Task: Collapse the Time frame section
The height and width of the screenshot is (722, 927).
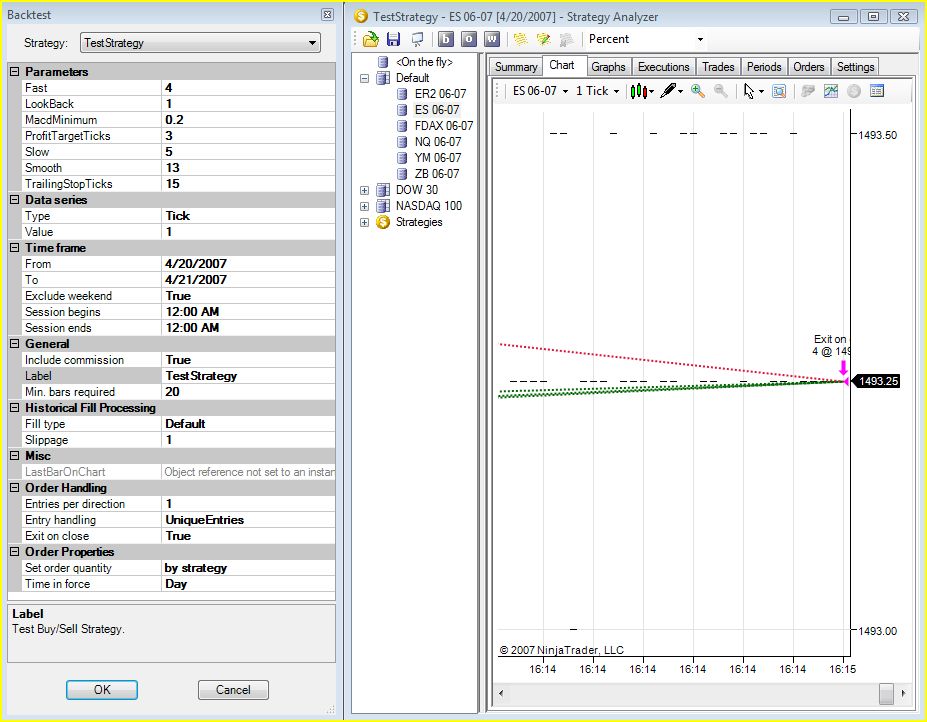Action: point(15,248)
